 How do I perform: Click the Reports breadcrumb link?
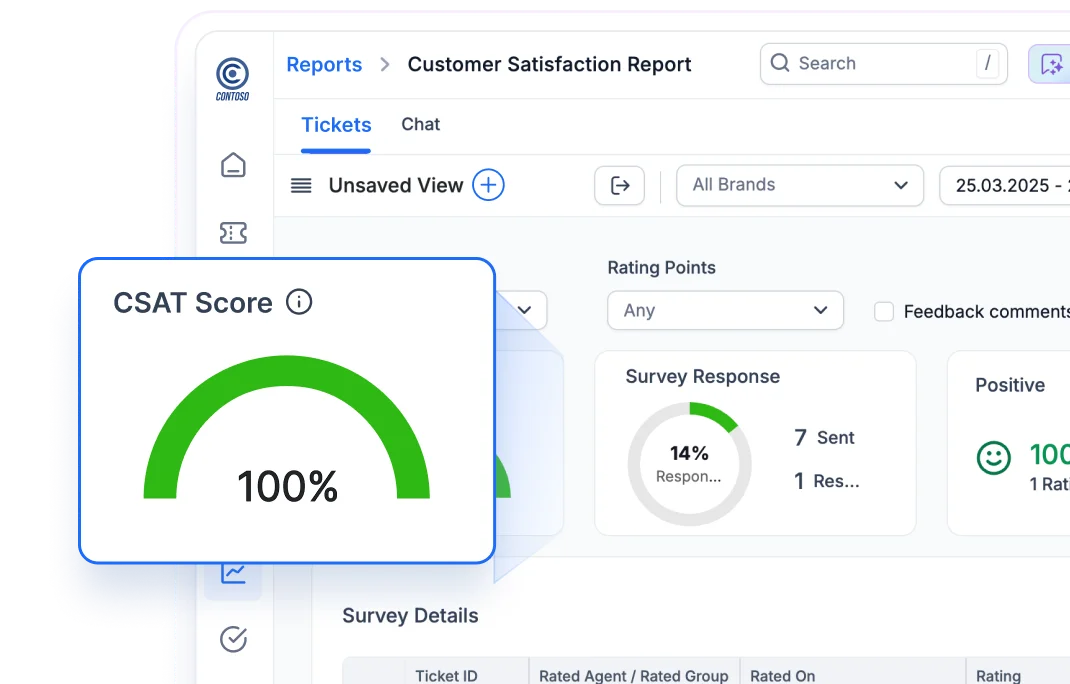(324, 64)
